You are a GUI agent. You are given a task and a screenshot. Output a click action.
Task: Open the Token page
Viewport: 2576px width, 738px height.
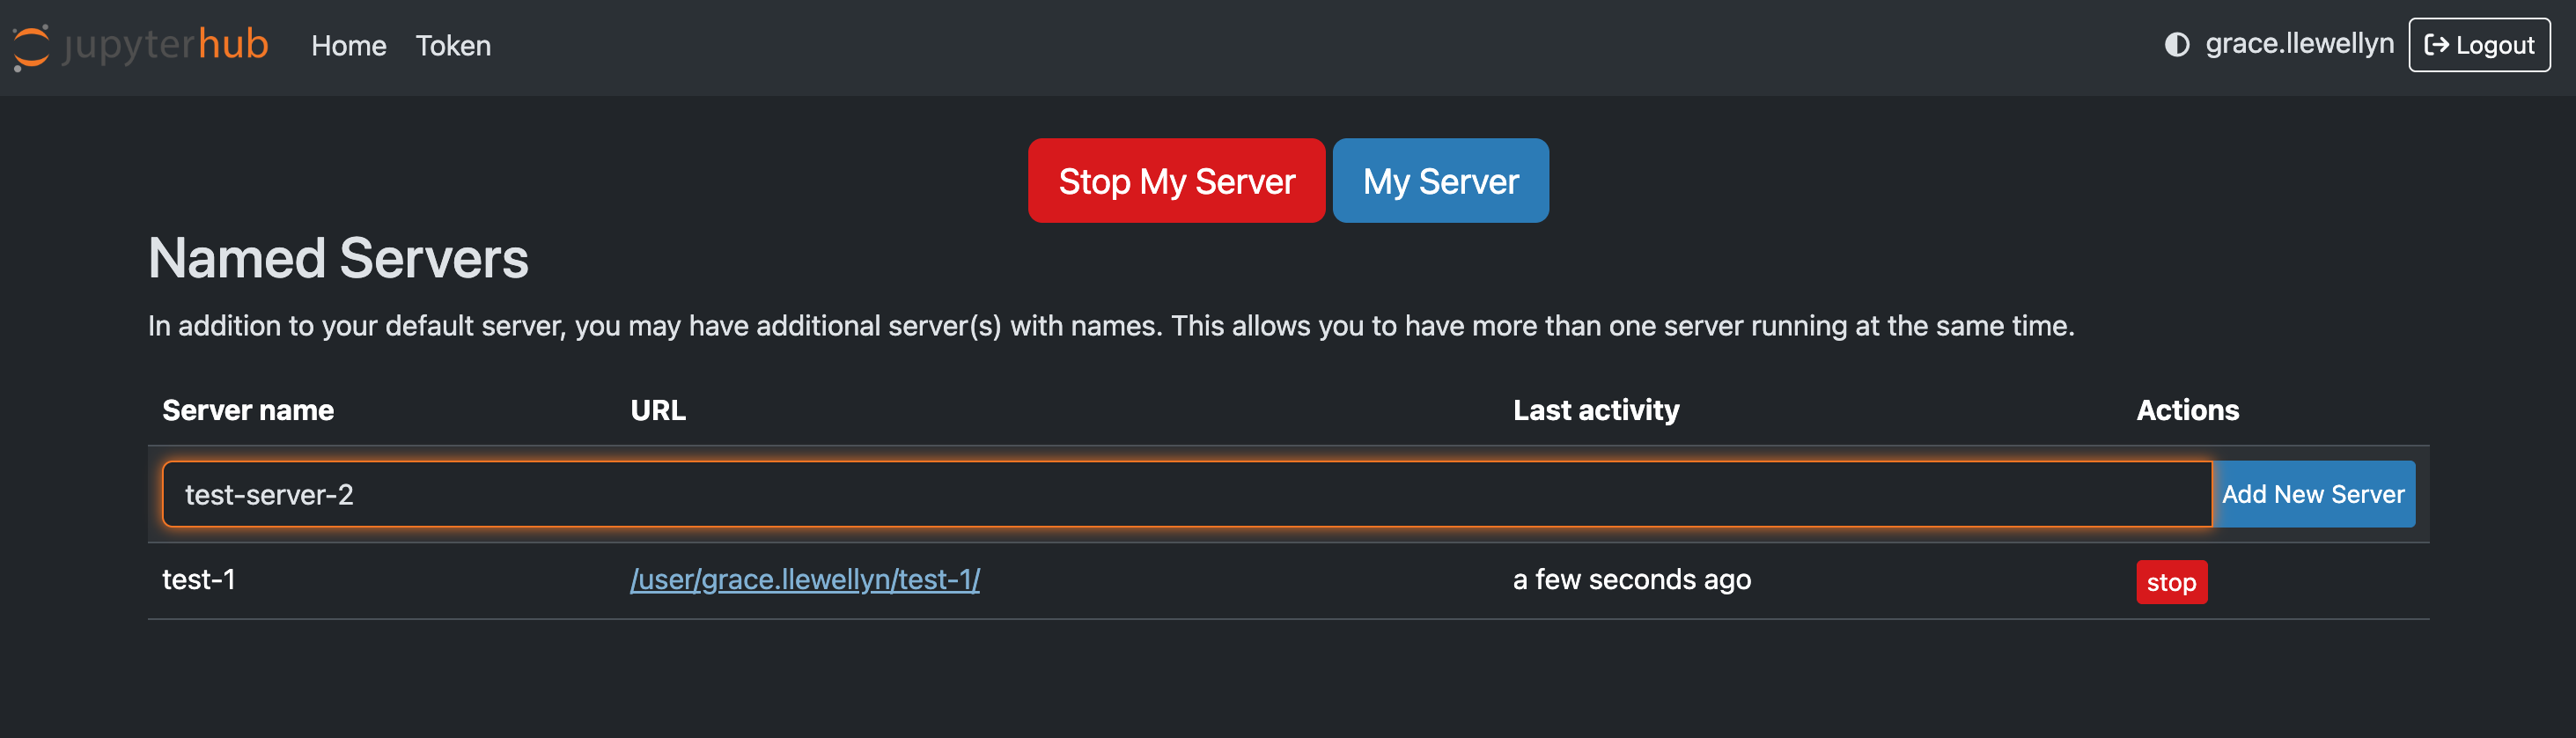tap(453, 46)
